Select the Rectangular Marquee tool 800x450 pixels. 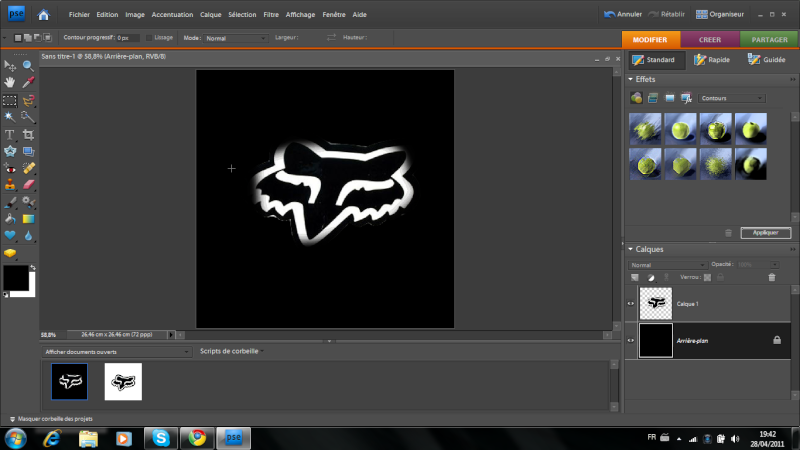click(x=10, y=101)
